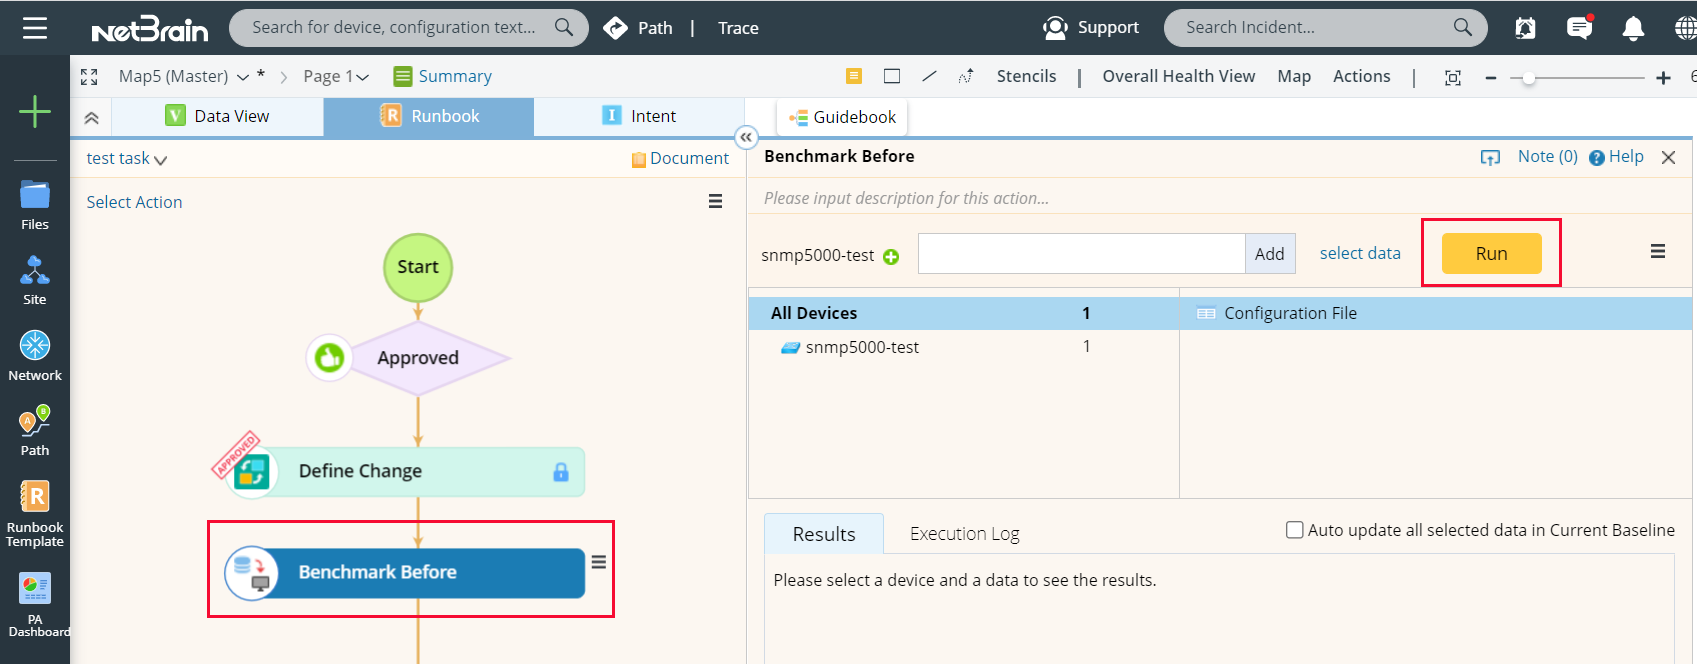Open Path in the left sidebar
1697x664 pixels.
point(35,430)
